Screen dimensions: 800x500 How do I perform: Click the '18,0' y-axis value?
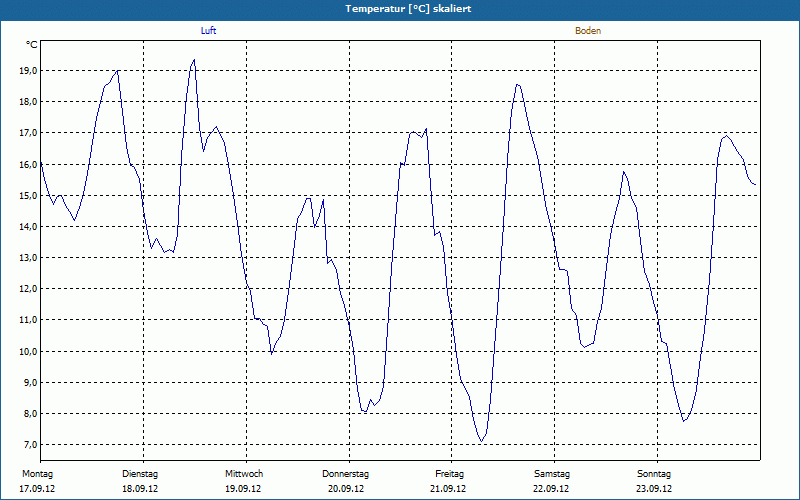(x=29, y=102)
